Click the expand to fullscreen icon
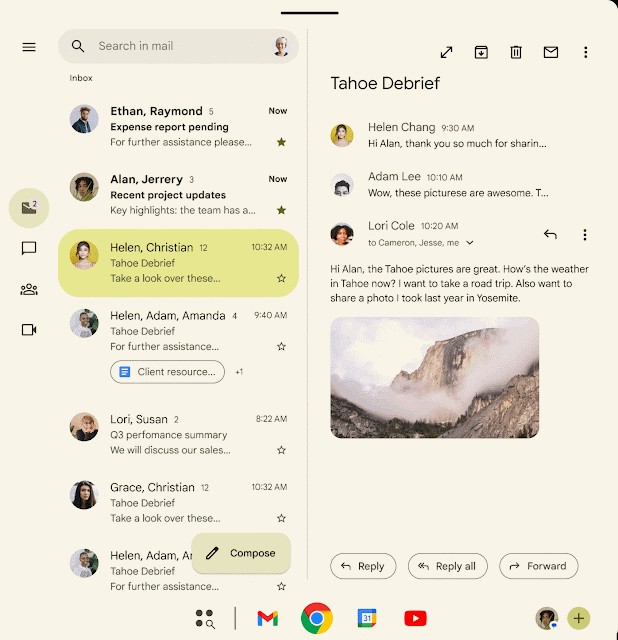Screen dimensions: 618x640 pyautogui.click(x=446, y=52)
